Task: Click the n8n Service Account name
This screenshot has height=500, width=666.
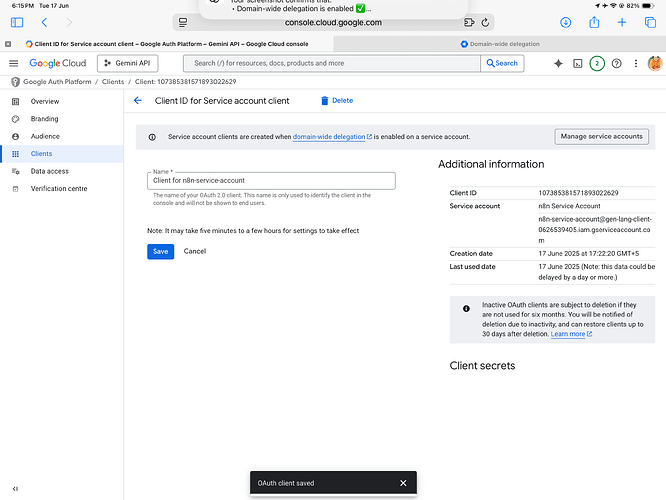Action: tap(569, 206)
